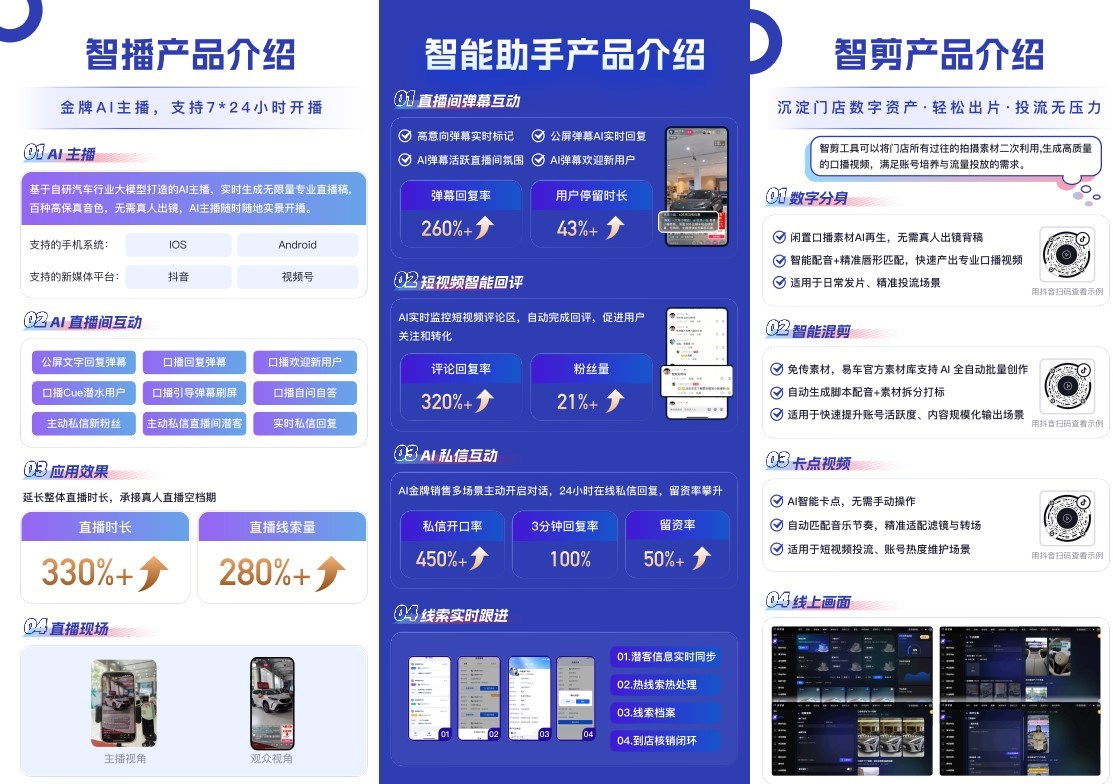This screenshot has width=1113, height=784.
Task: Click the 口播Cue潜水用户 tag
Action: tap(84, 392)
